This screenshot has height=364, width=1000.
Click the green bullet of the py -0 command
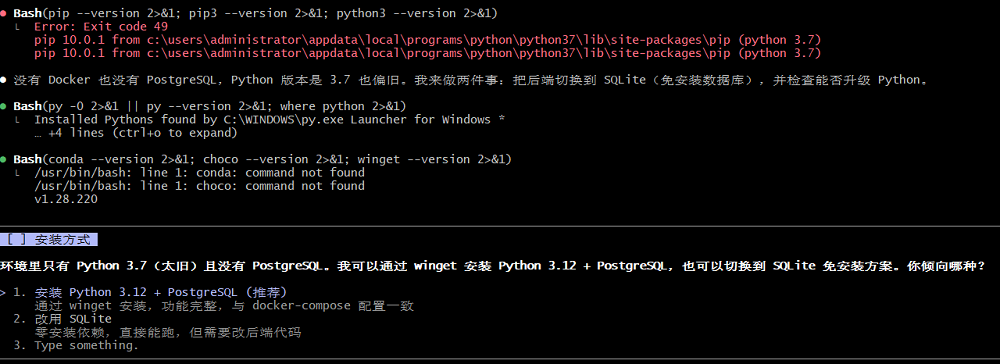point(3,106)
